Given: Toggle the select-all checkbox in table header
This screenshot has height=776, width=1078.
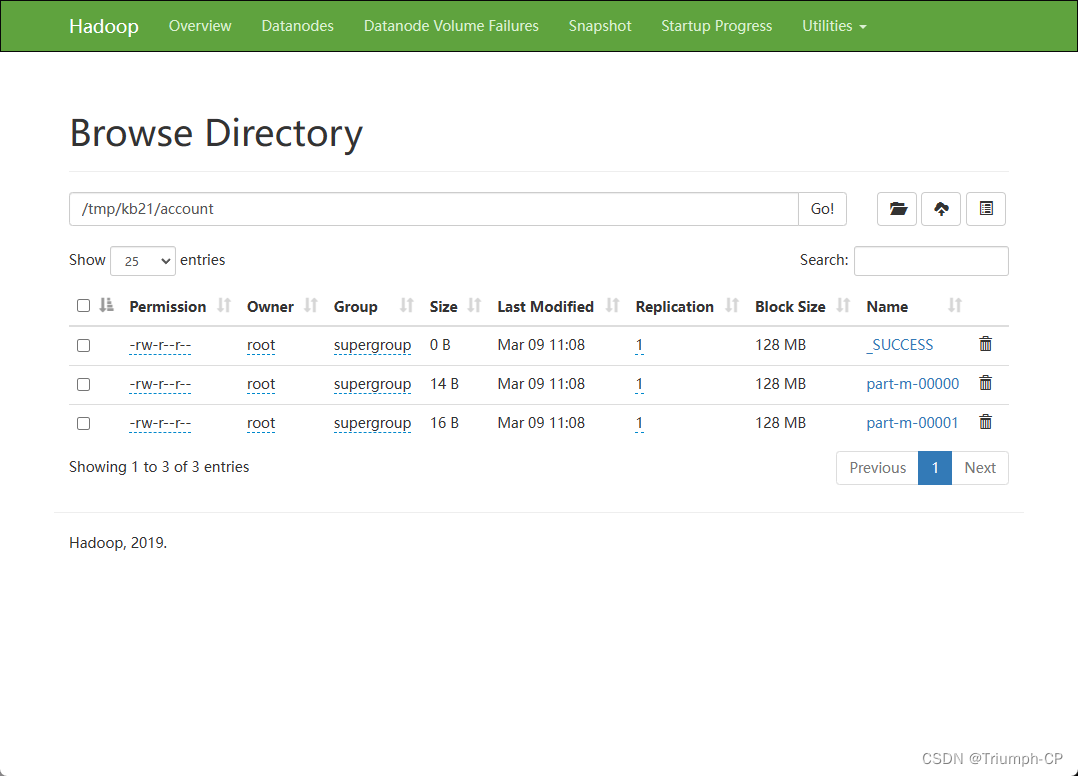Looking at the screenshot, I should pos(83,306).
